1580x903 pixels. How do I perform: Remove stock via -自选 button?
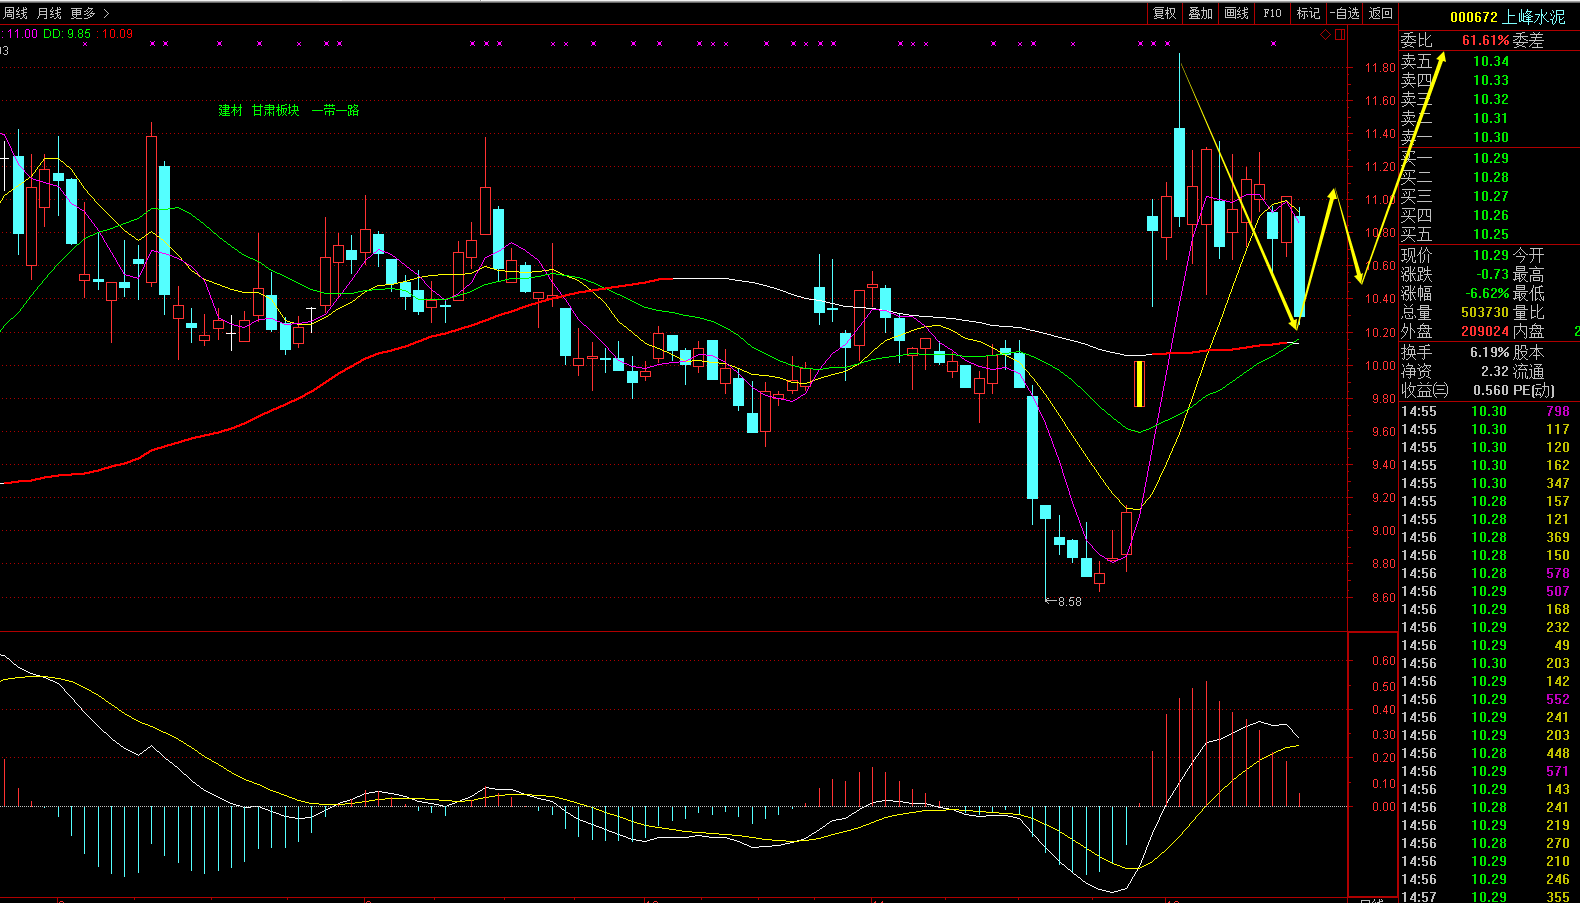pyautogui.click(x=1345, y=13)
